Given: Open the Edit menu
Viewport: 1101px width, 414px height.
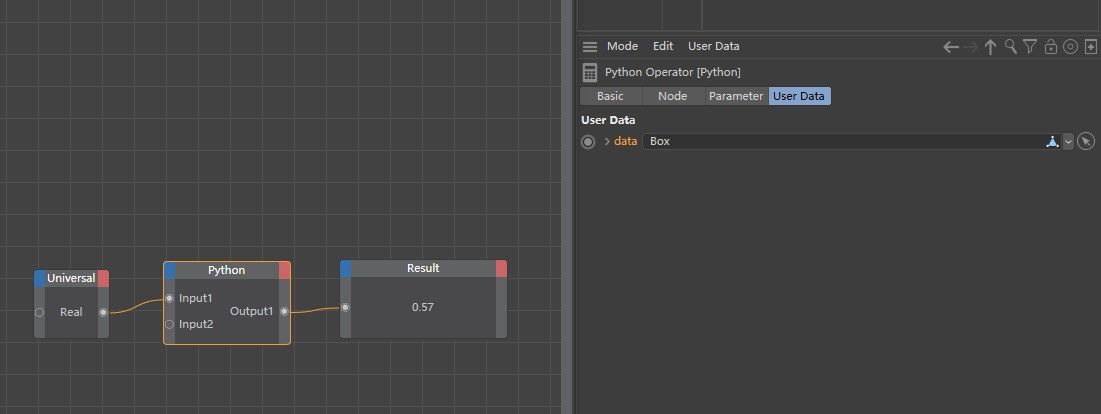Looking at the screenshot, I should click(663, 46).
